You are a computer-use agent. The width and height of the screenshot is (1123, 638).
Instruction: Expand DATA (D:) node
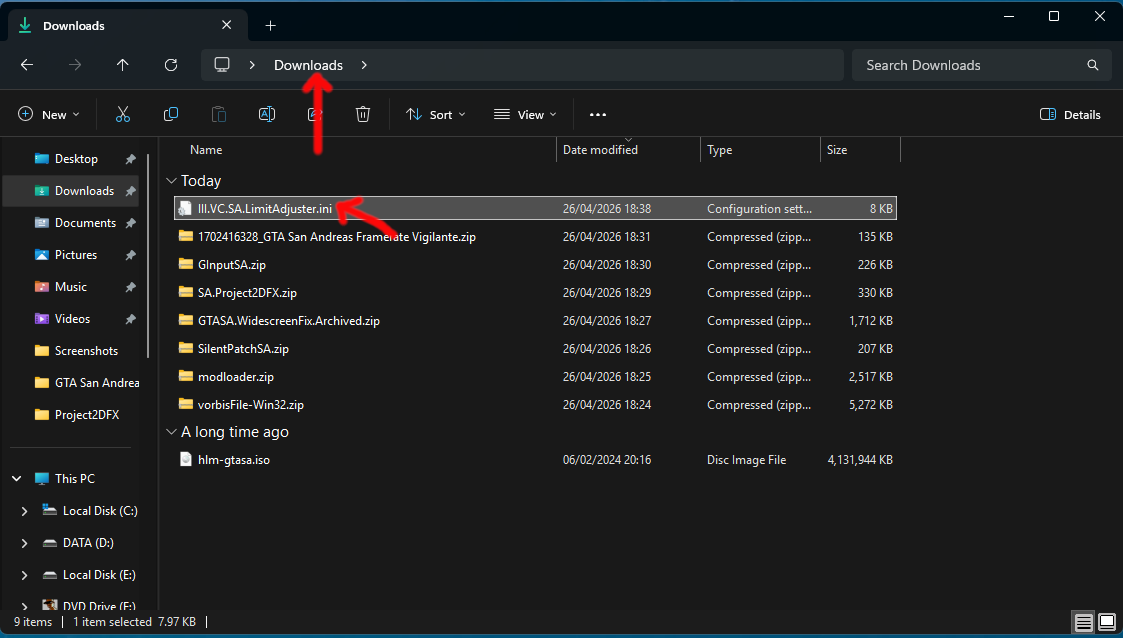click(24, 543)
